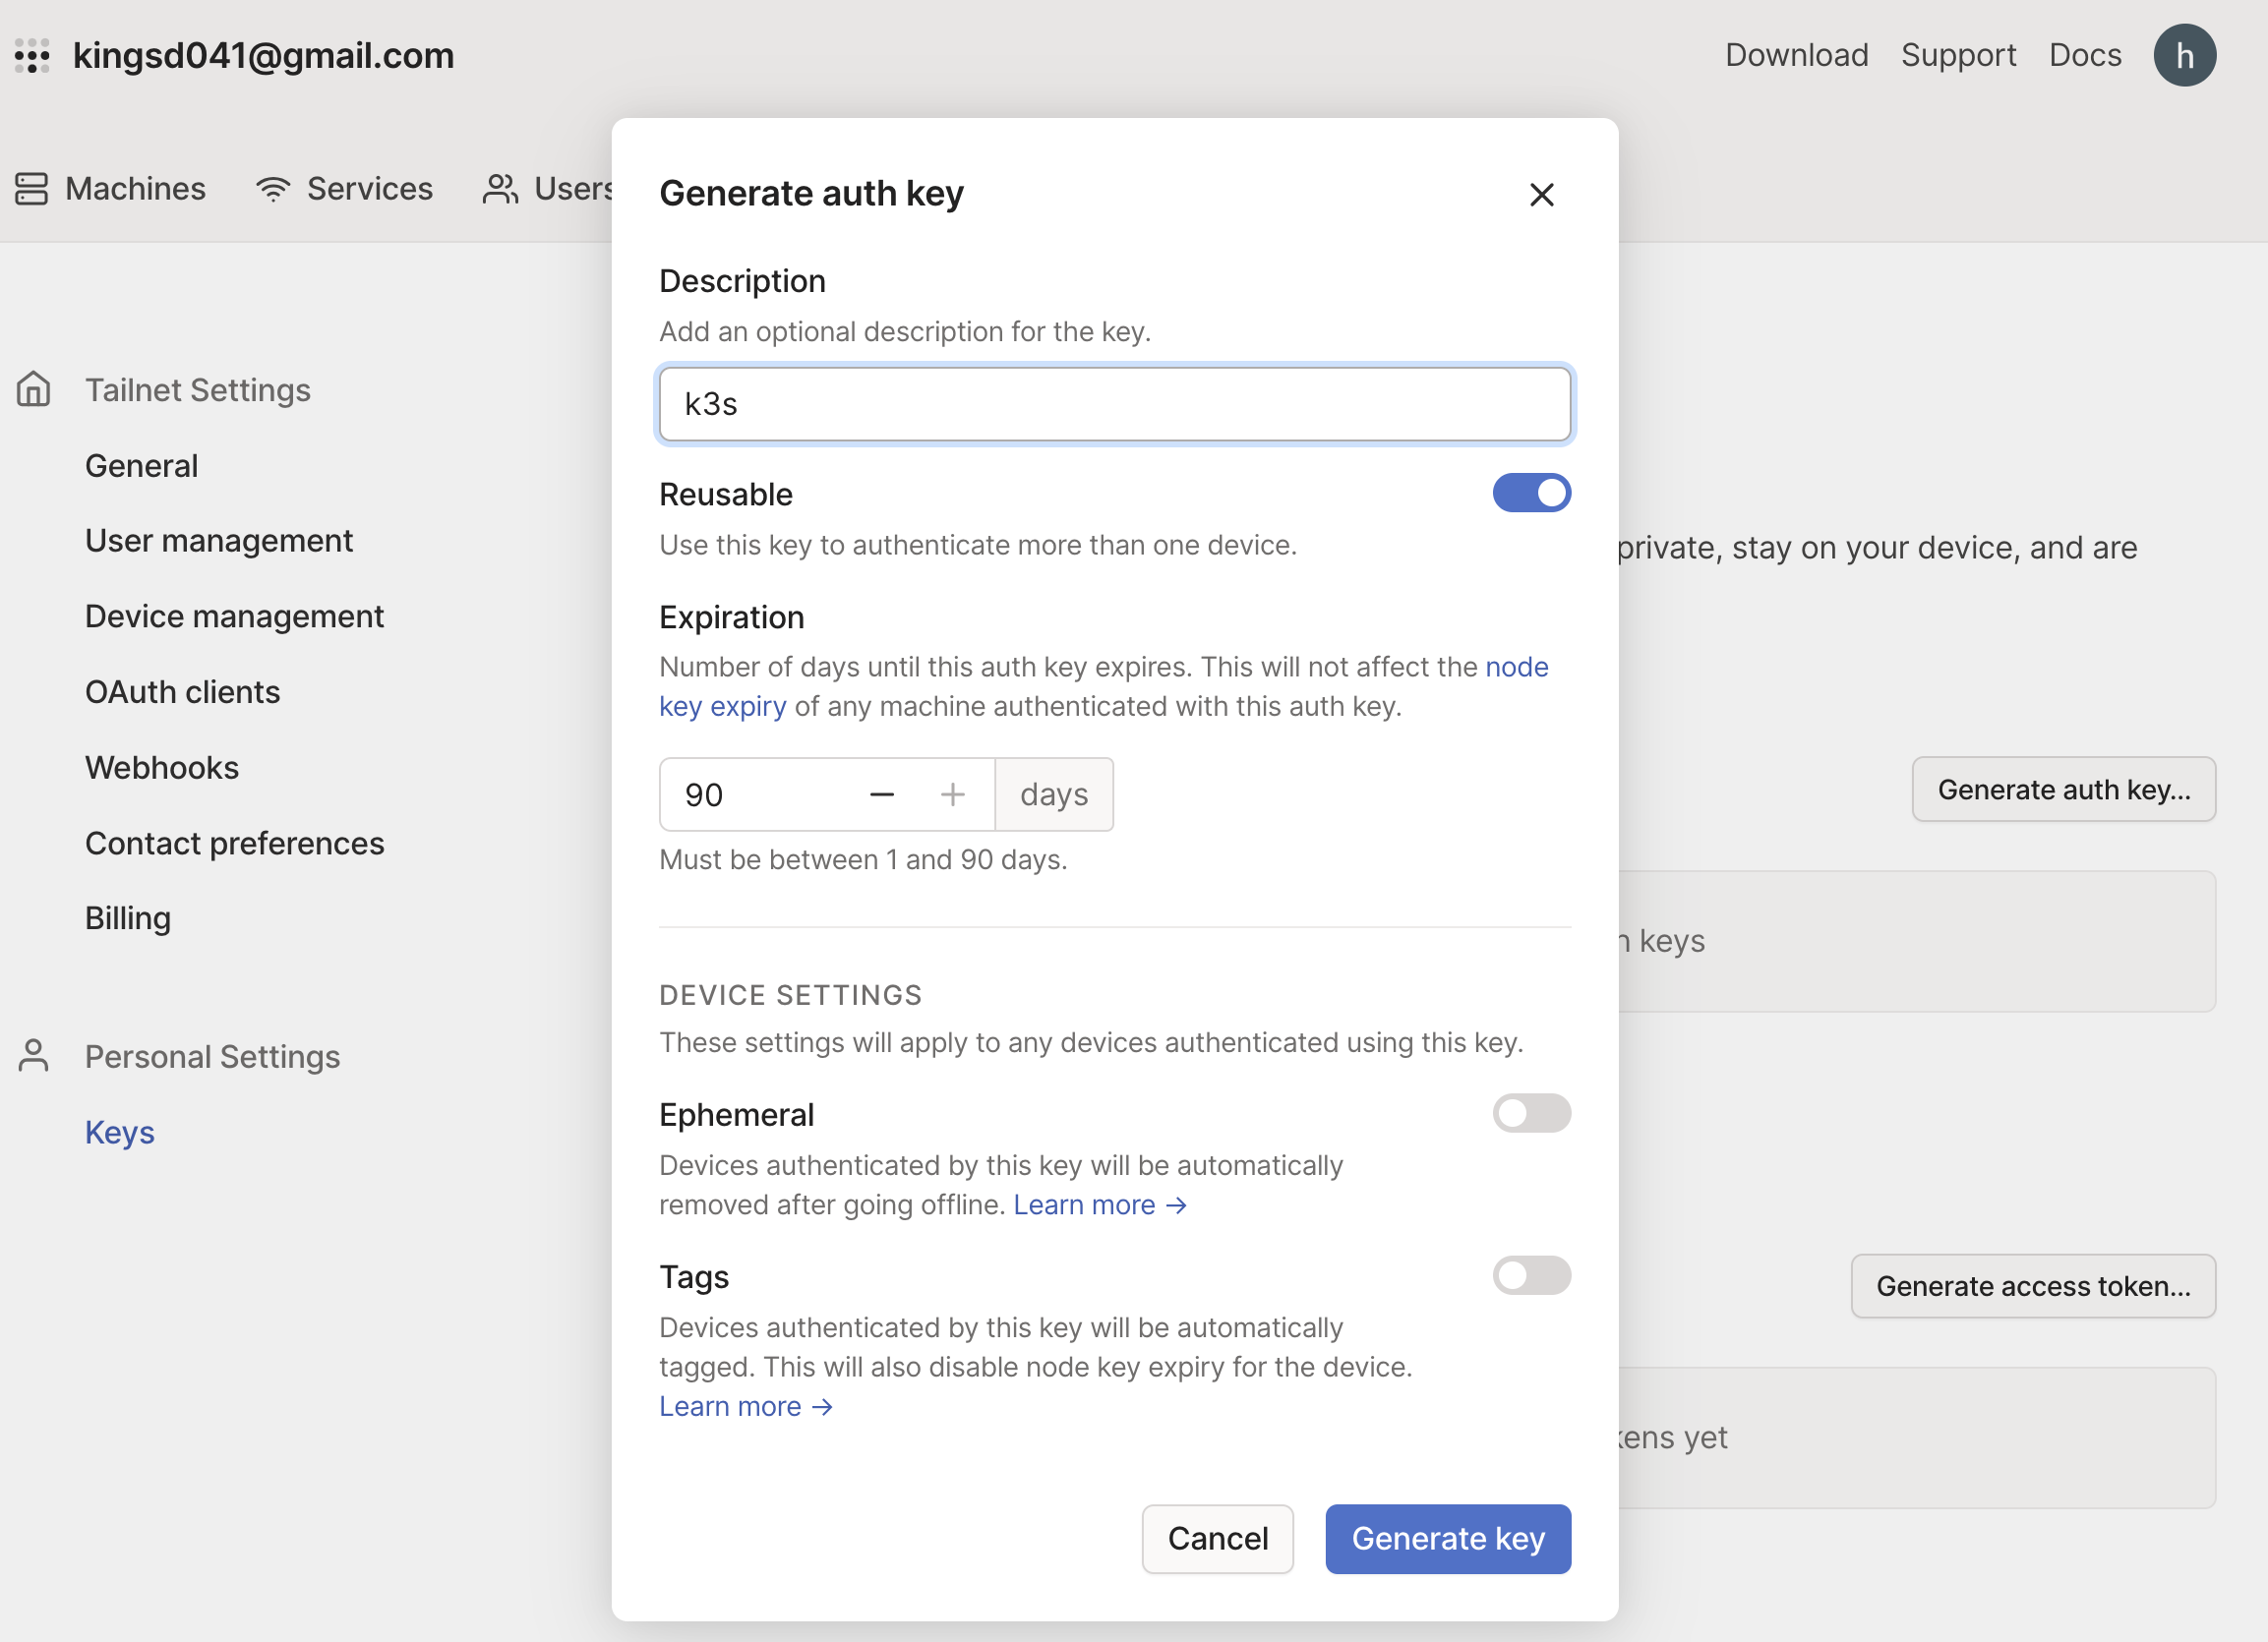Turn on the Tags toggle
The height and width of the screenshot is (1642, 2268).
pos(1531,1275)
